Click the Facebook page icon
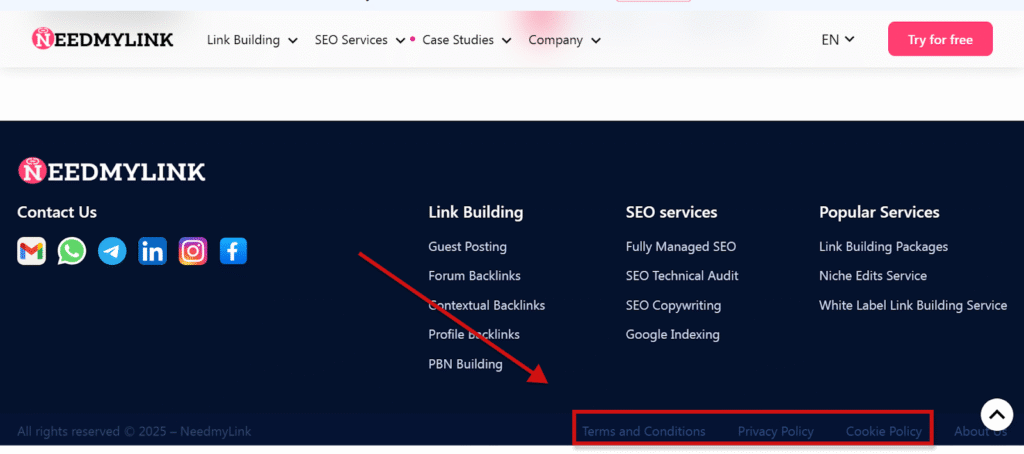Viewport: 1024px width, 454px height. coord(233,251)
